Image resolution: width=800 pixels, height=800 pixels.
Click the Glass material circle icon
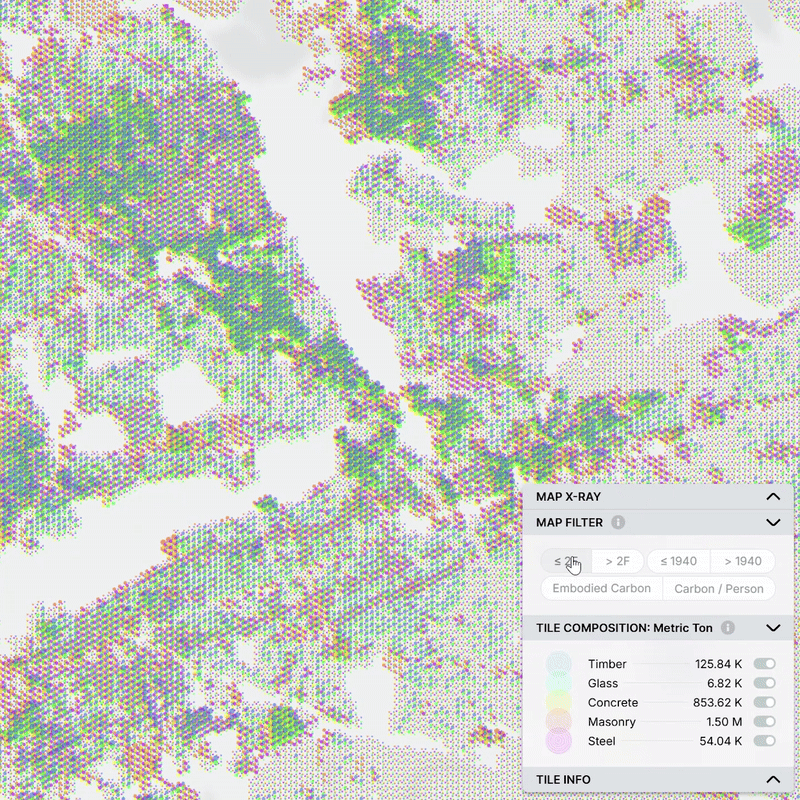tap(558, 683)
